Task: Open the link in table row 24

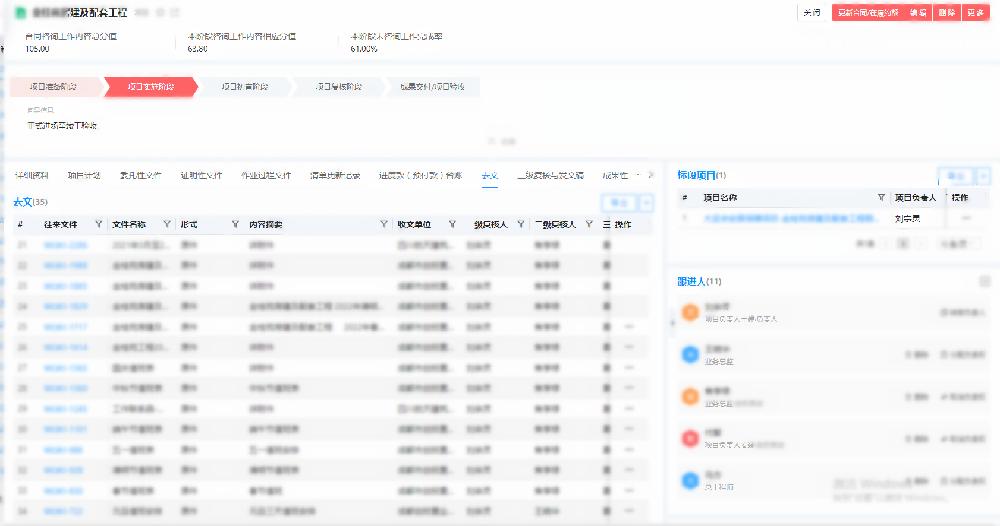Action: 65,306
